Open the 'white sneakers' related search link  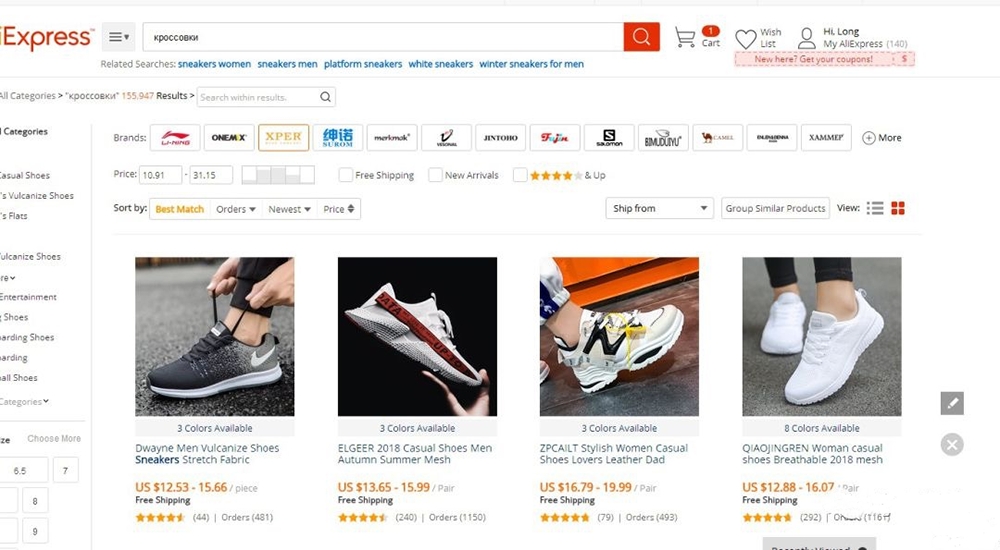click(x=440, y=64)
